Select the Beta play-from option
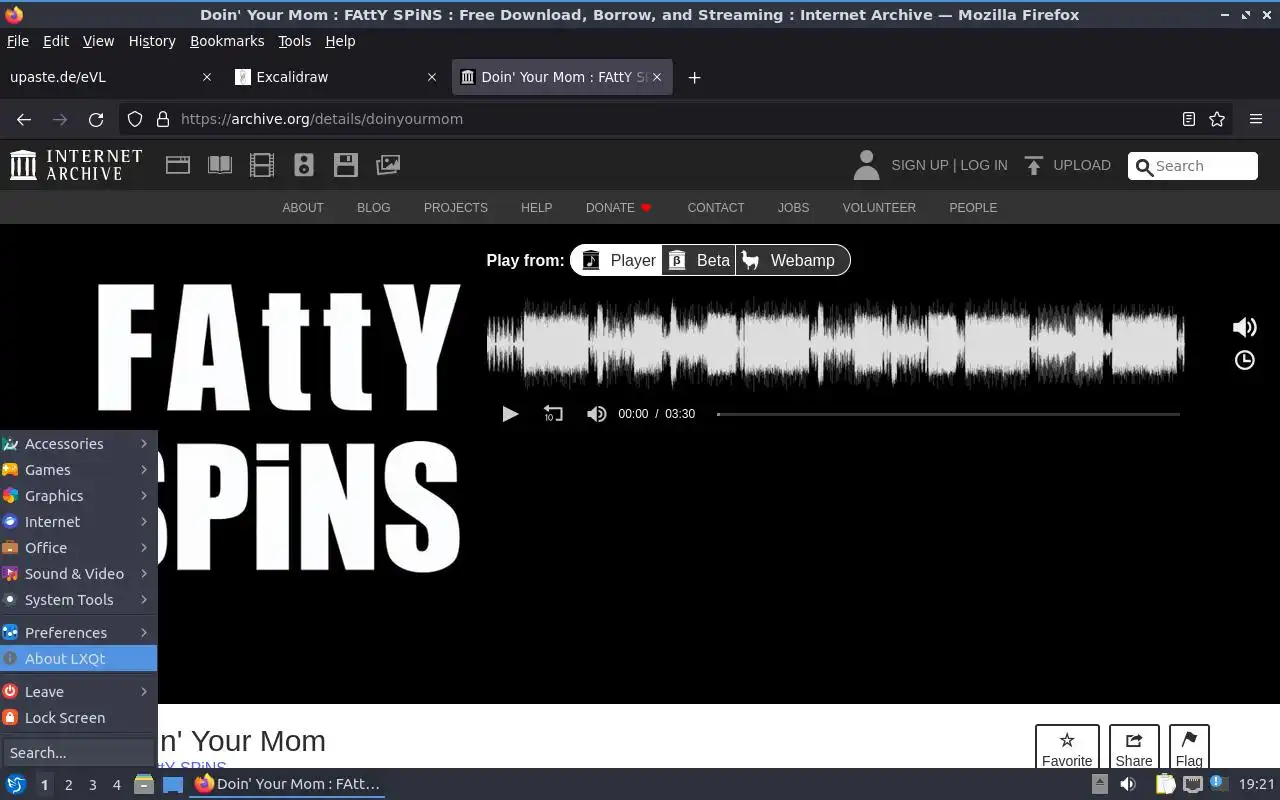The width and height of the screenshot is (1280, 800). click(x=698, y=260)
